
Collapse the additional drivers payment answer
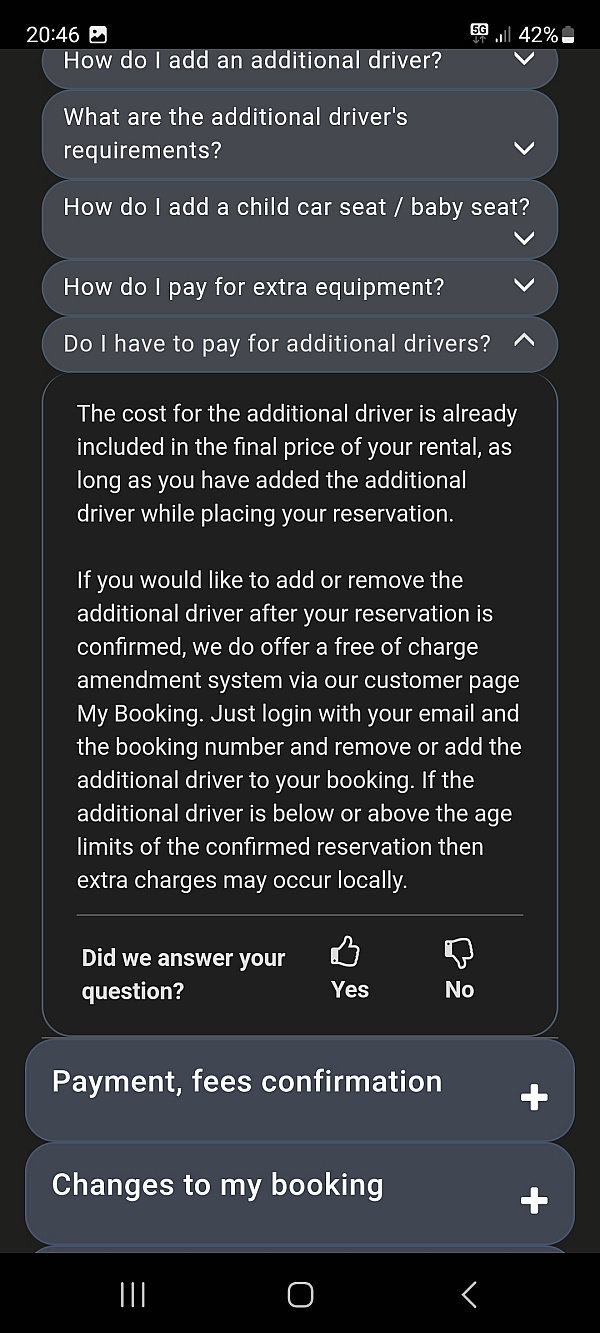tap(523, 342)
